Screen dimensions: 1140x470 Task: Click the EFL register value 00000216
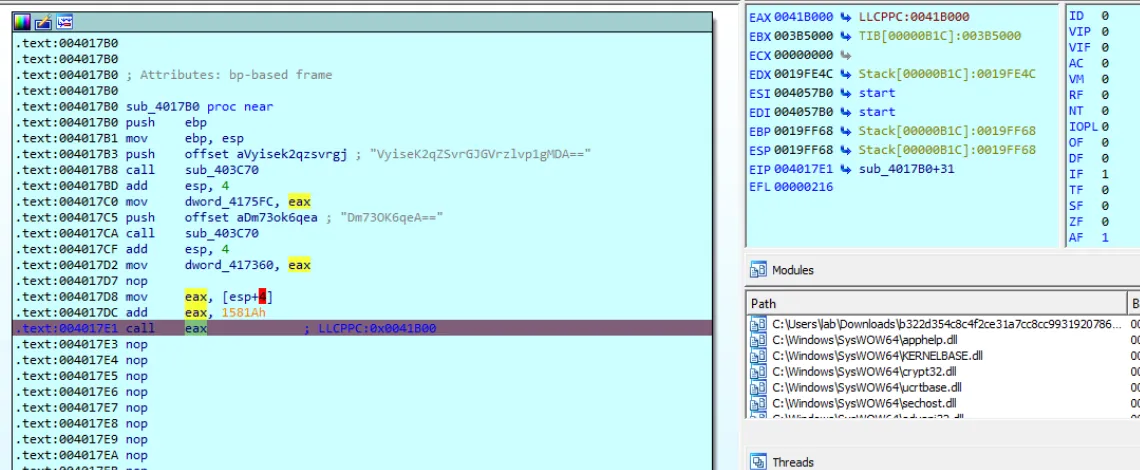coord(804,187)
